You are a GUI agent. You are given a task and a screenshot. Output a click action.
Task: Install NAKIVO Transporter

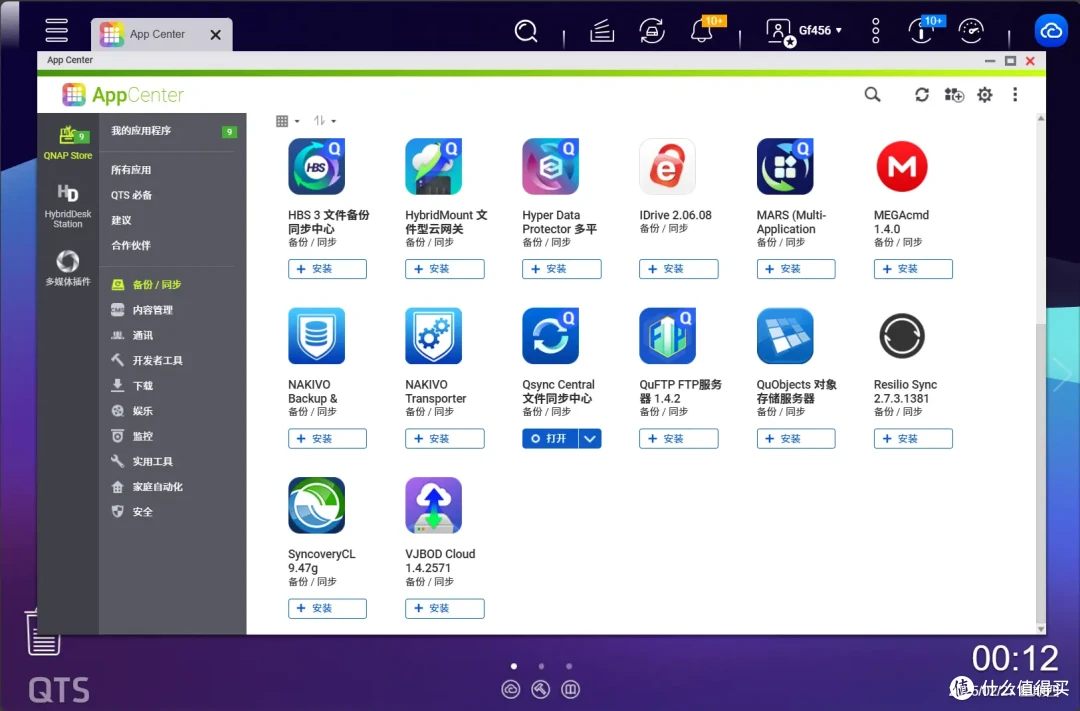[x=444, y=438]
